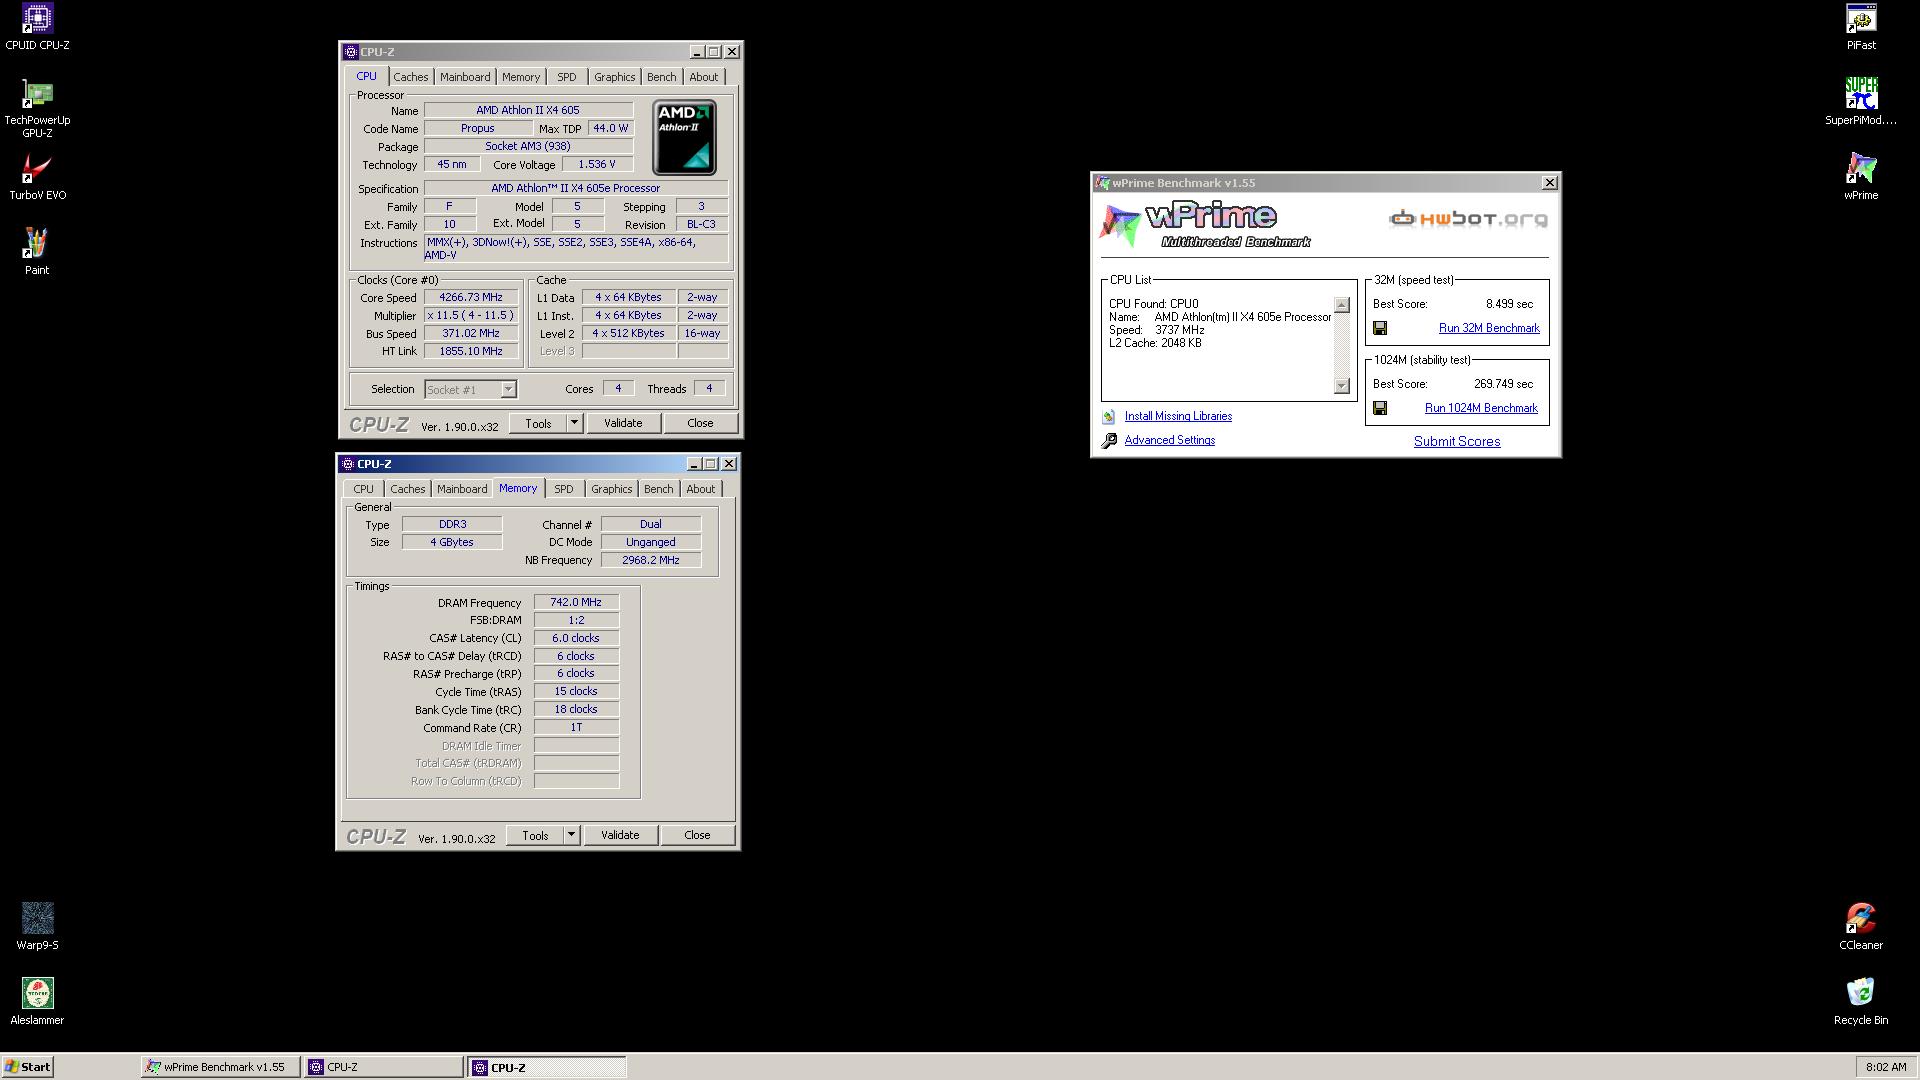Switch to CPU tab in lower CPU-Z window

coord(363,489)
